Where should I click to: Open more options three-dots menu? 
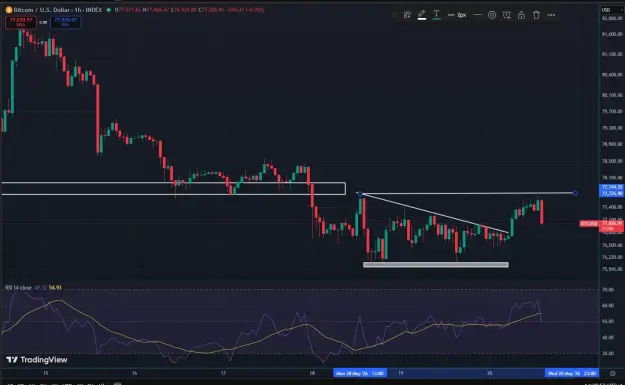click(551, 15)
